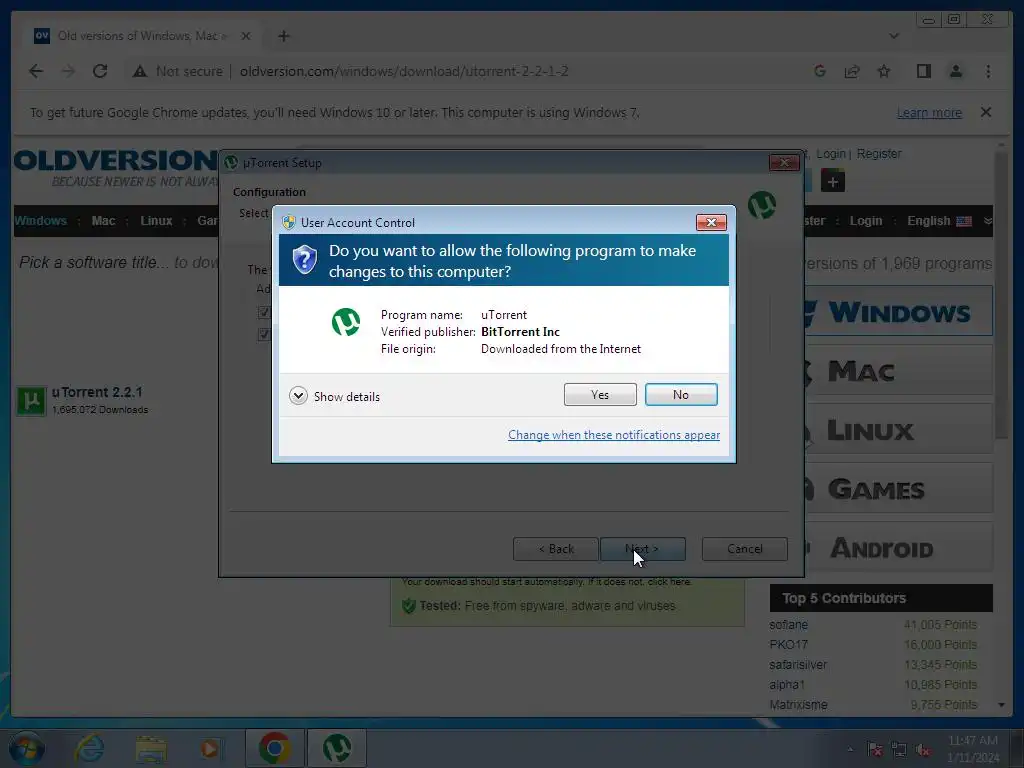The image size is (1024, 768).
Task: Click the uTorrent logo in Setup window
Action: (761, 205)
